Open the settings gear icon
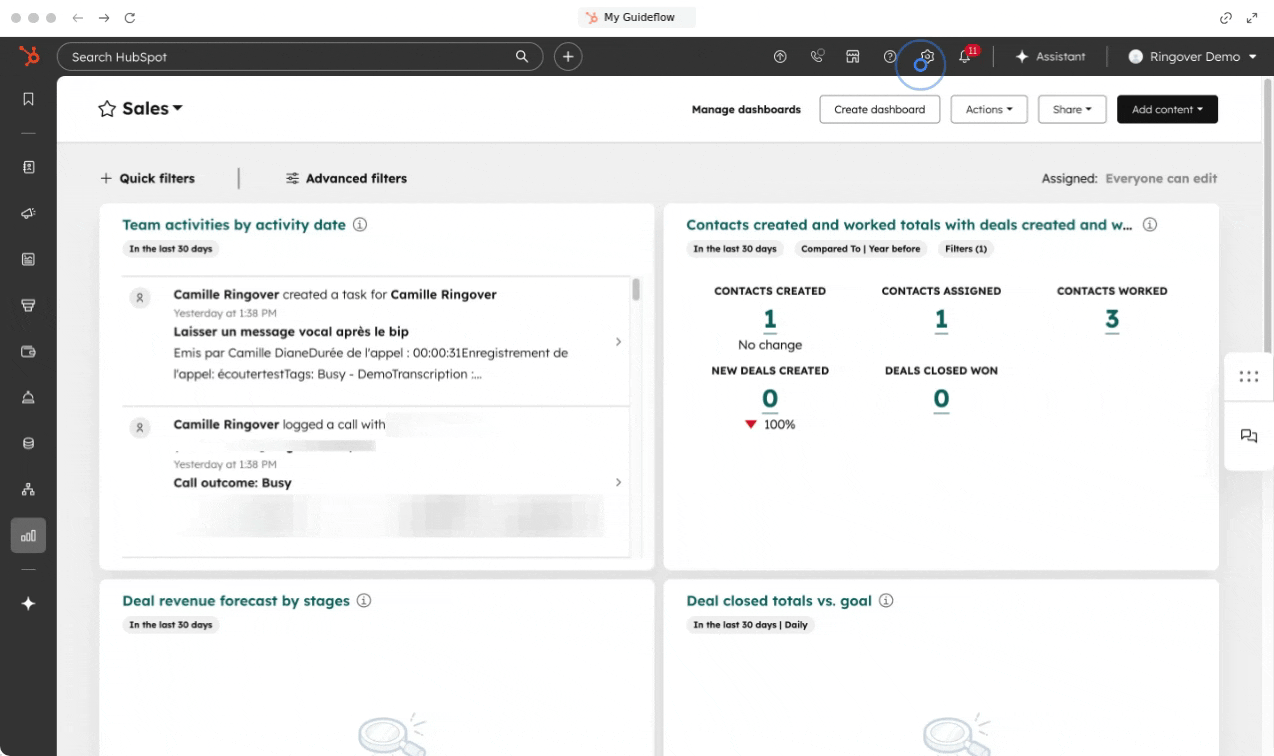Viewport: 1274px width, 756px height. (x=927, y=57)
